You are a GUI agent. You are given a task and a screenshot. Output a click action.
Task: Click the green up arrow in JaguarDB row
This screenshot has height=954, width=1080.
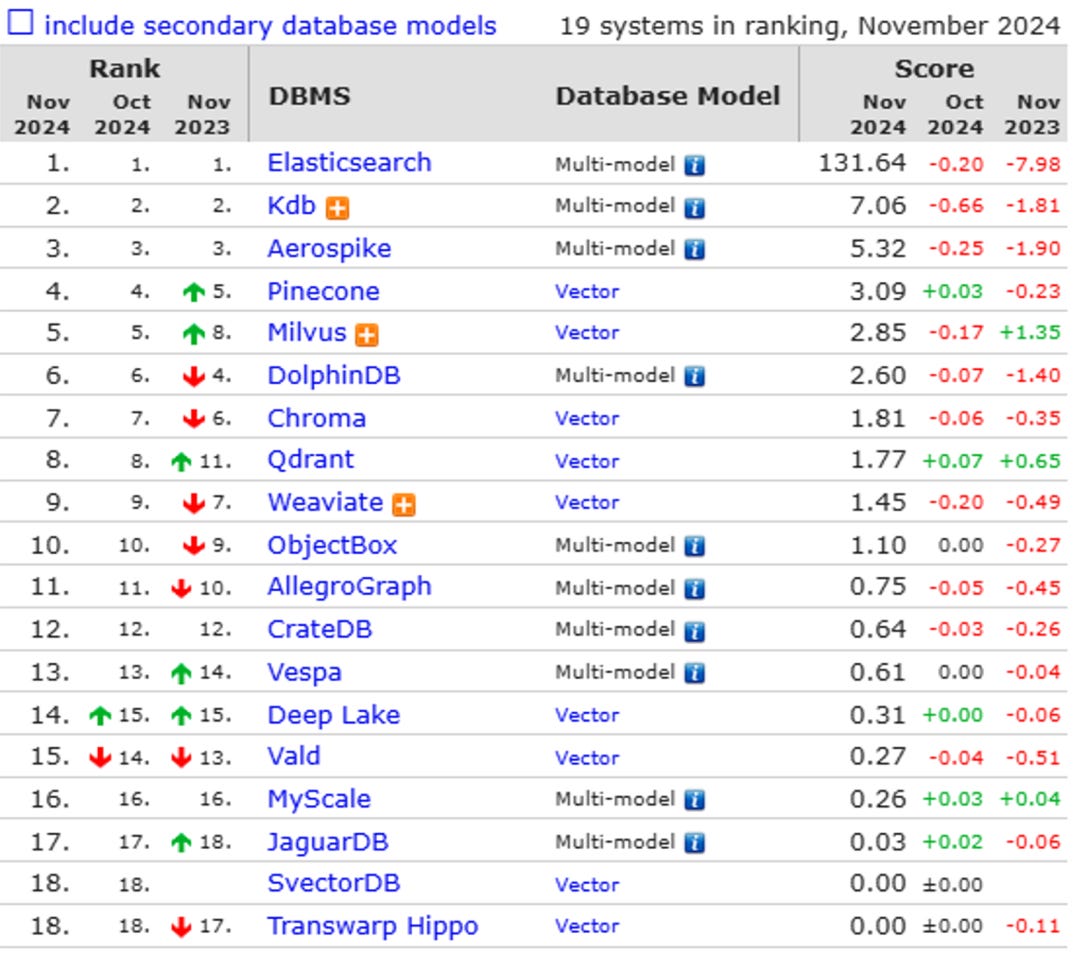(181, 842)
